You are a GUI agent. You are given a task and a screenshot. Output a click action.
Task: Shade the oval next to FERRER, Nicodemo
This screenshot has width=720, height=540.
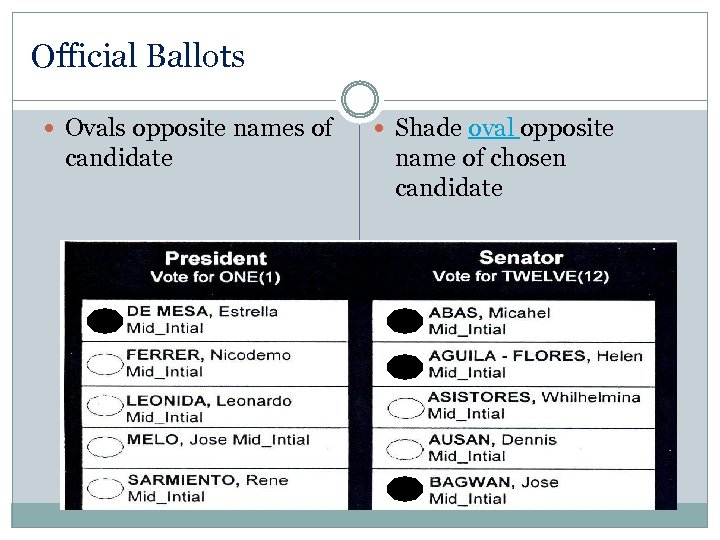pyautogui.click(x=104, y=364)
